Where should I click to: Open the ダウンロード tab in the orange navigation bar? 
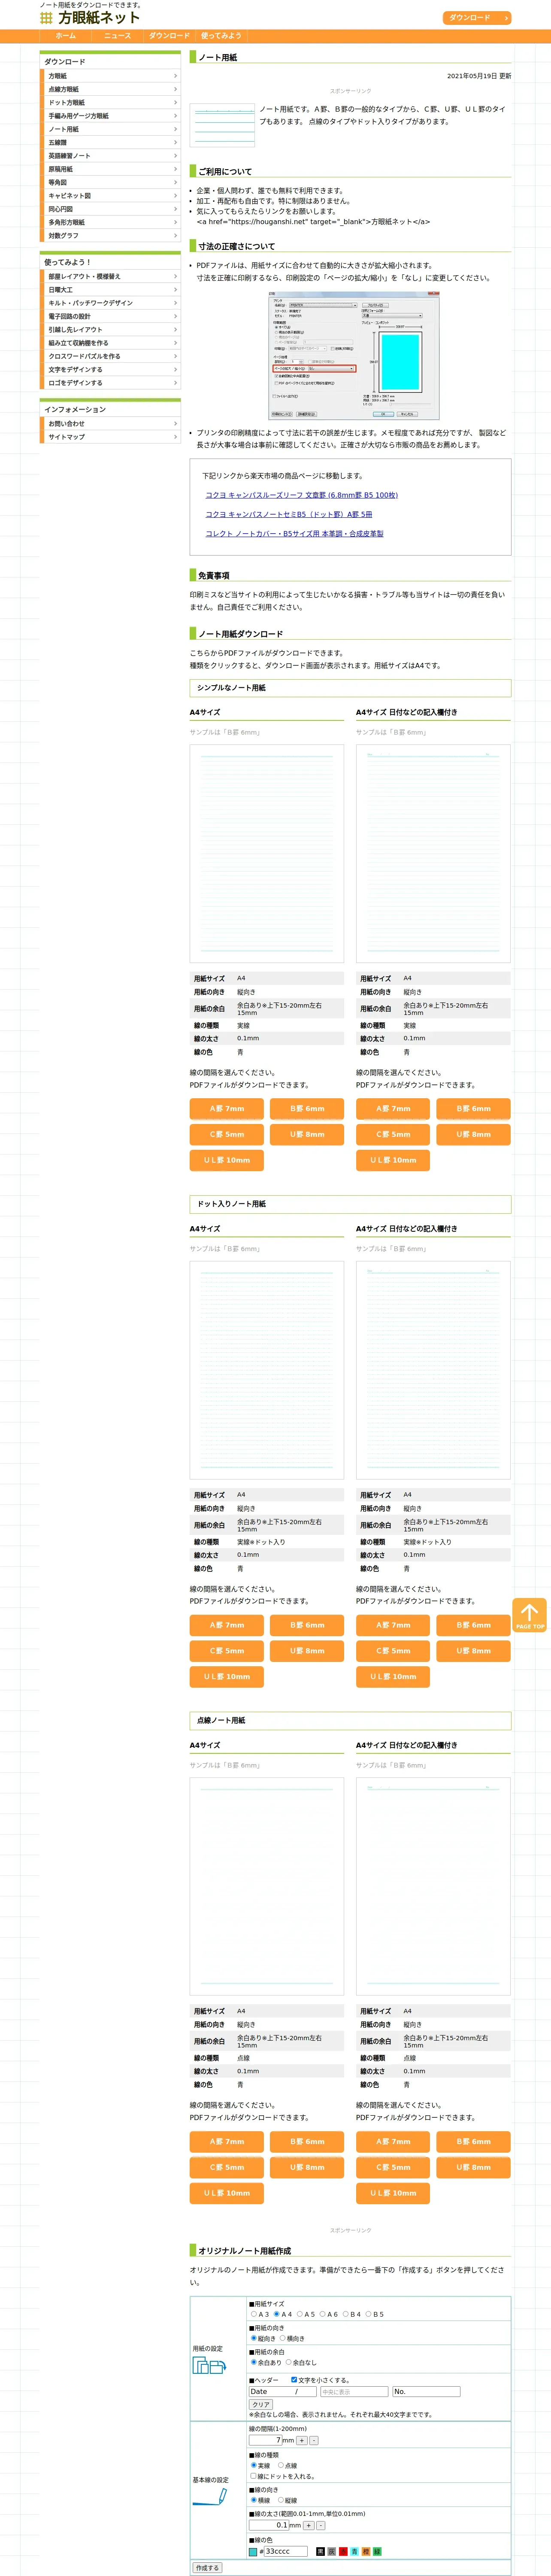pos(170,36)
